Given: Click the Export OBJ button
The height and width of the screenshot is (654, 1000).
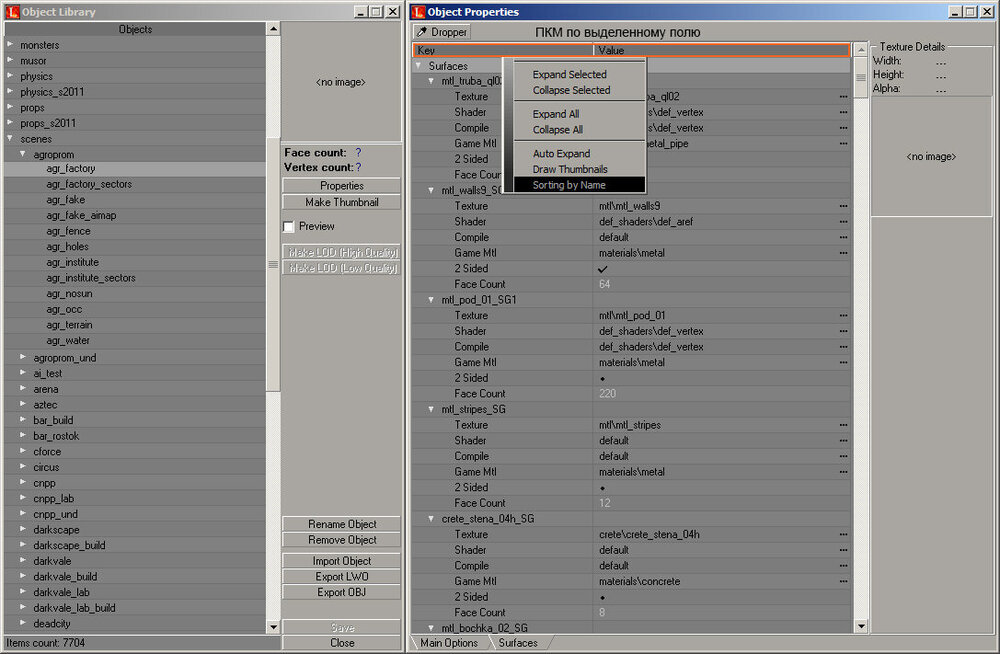Looking at the screenshot, I should 340,592.
